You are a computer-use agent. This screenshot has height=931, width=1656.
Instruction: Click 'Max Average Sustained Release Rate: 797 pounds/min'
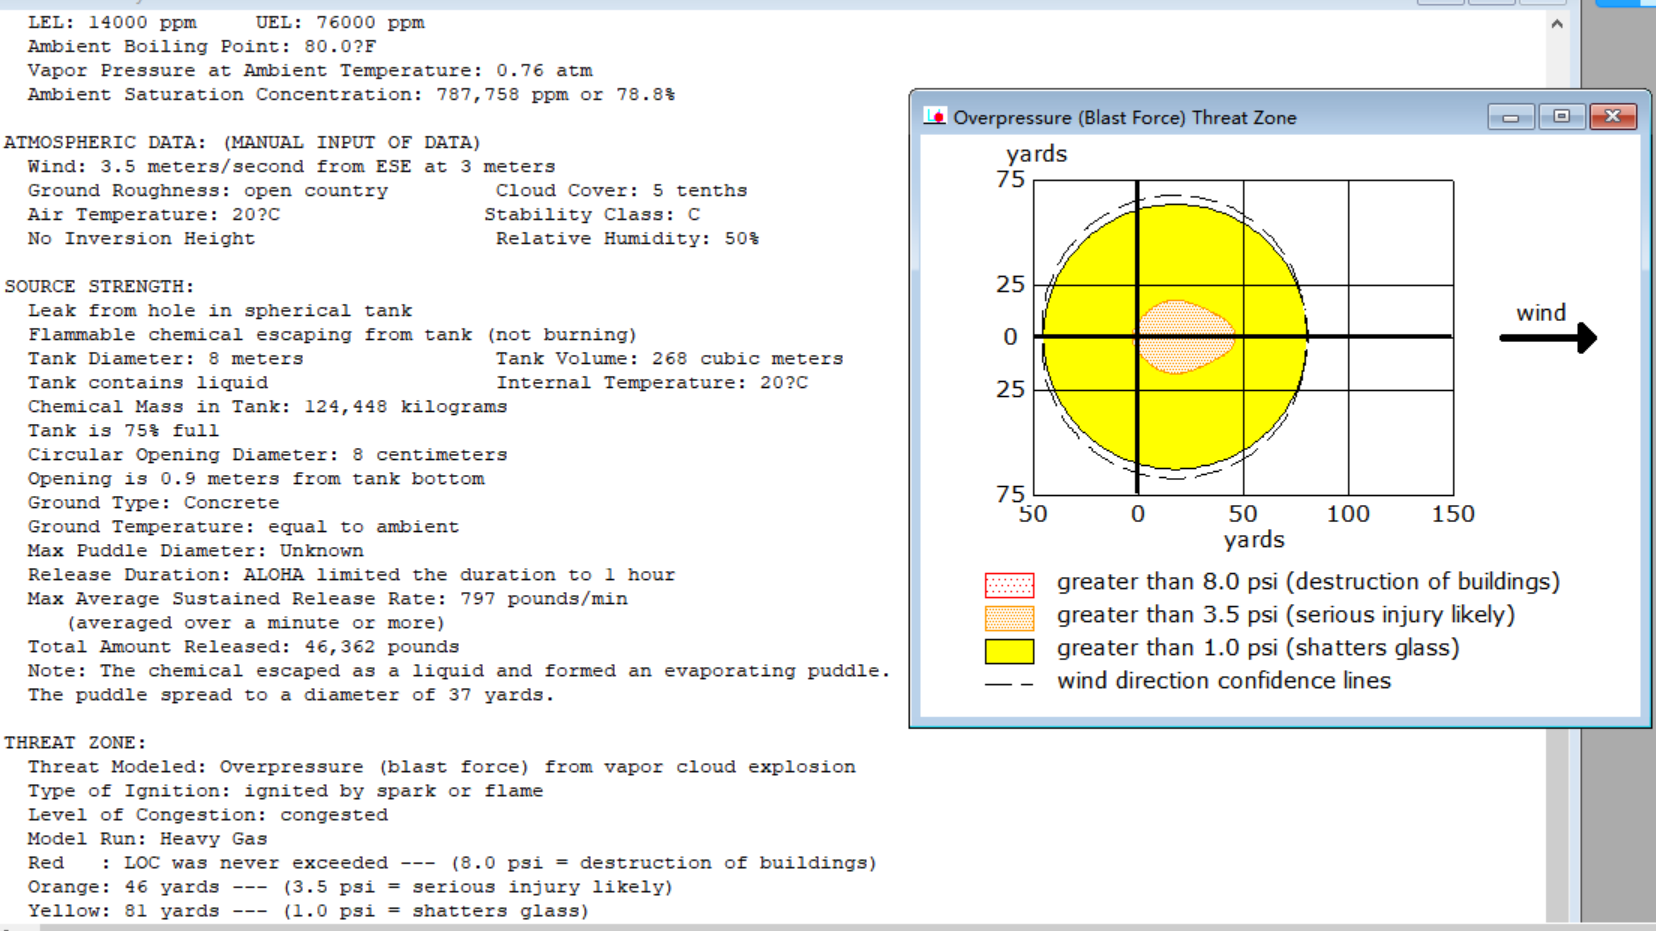click(327, 599)
